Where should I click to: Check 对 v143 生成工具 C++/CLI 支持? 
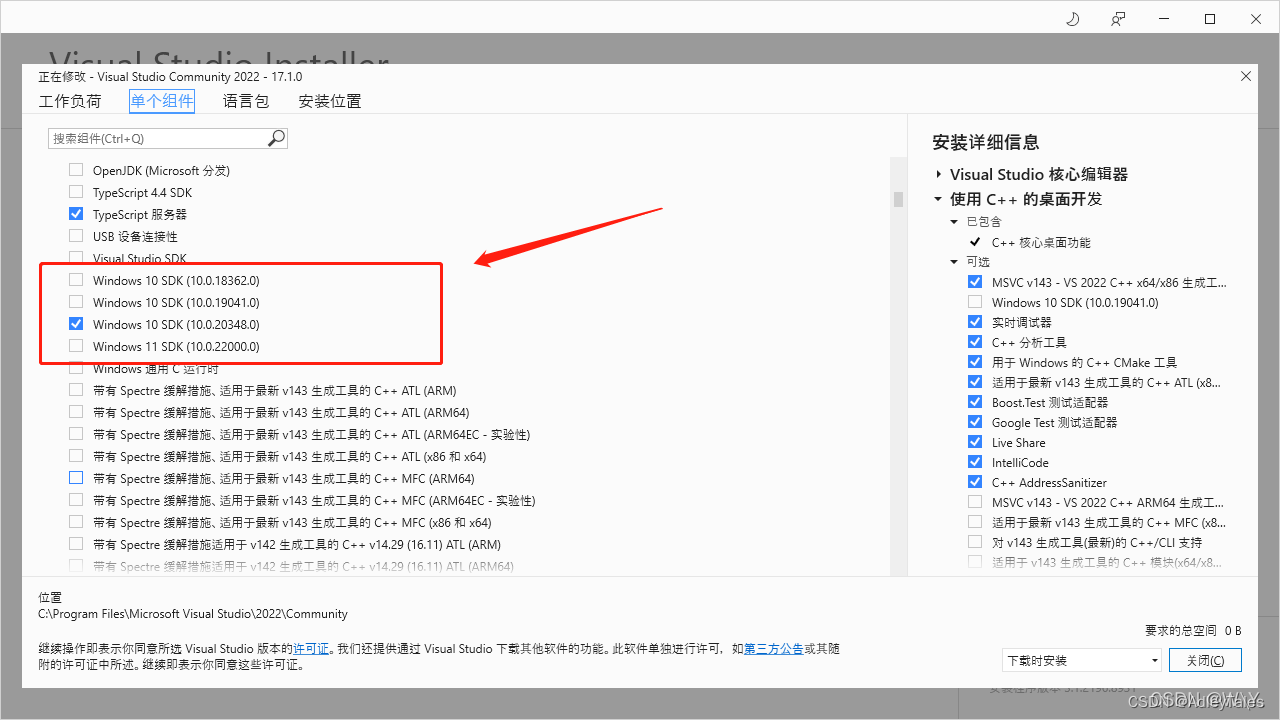(x=975, y=542)
